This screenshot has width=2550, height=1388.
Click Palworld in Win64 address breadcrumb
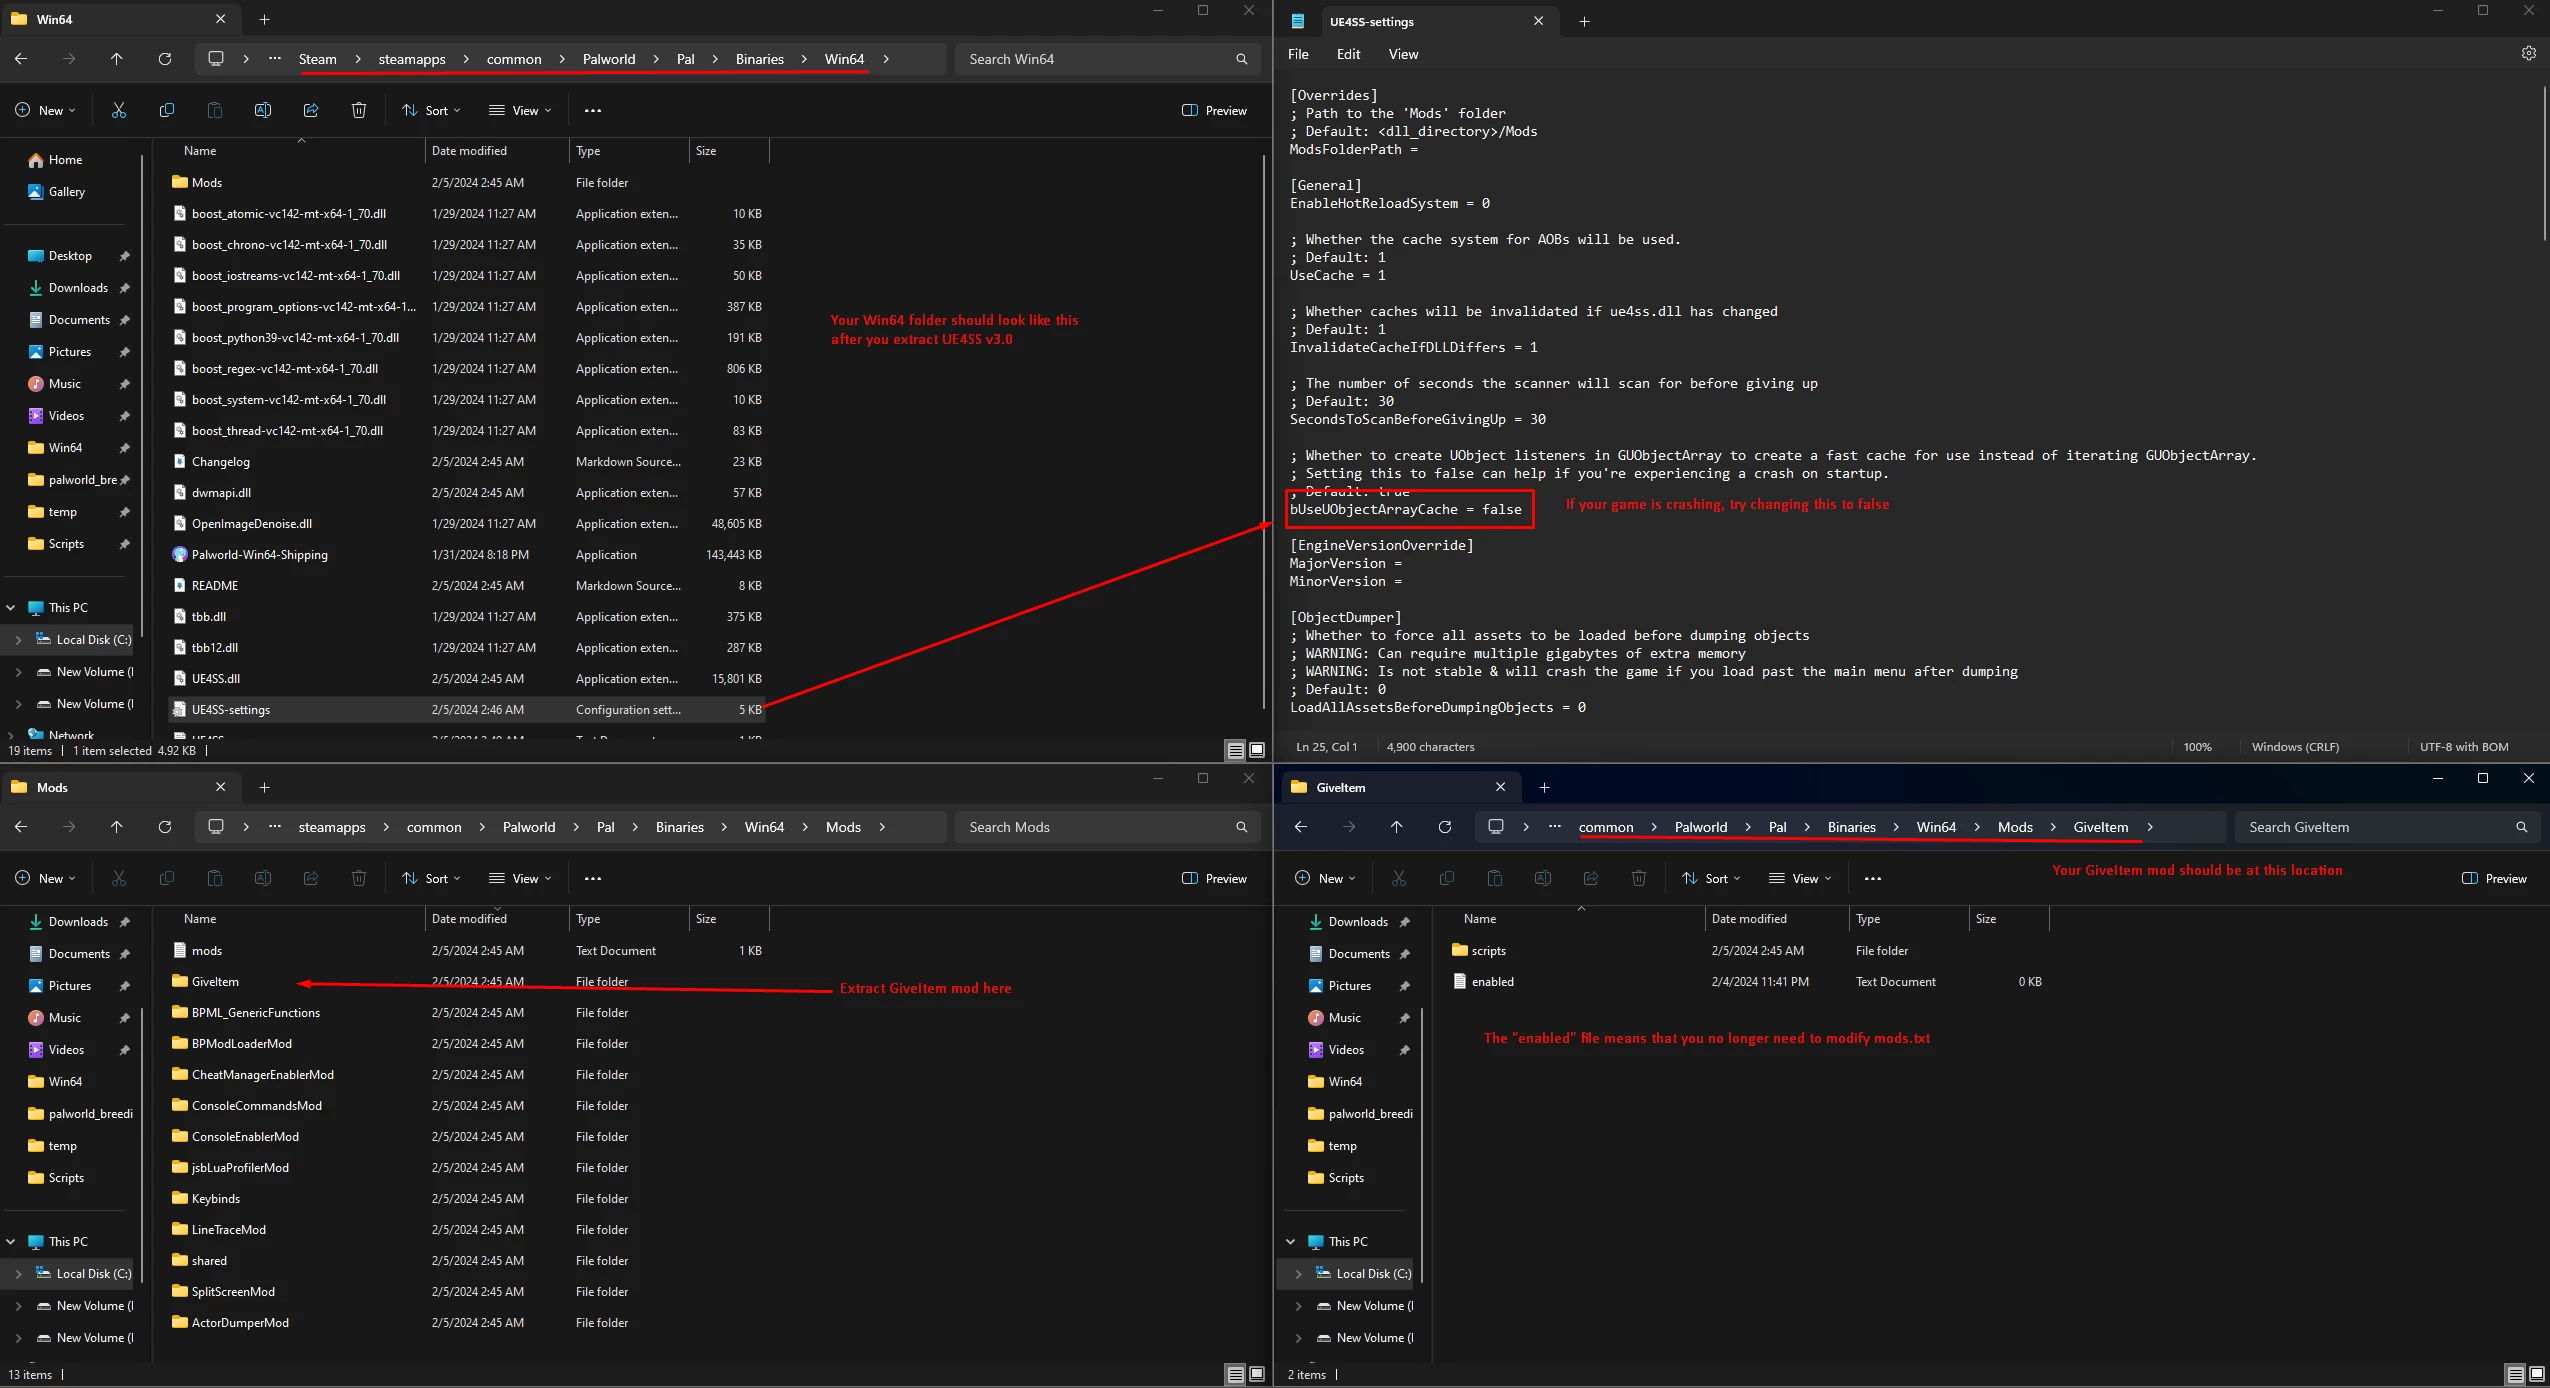[x=609, y=59]
